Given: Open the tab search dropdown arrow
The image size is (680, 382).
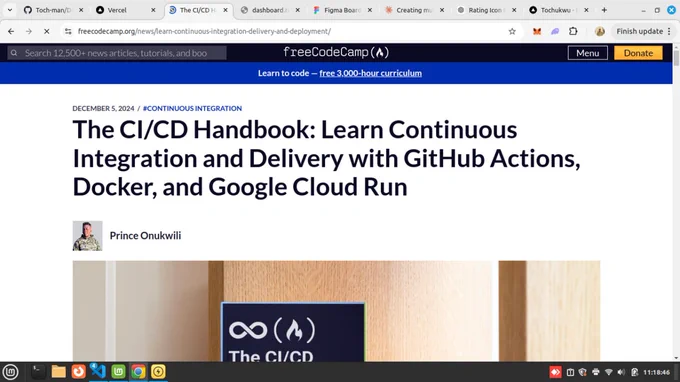Looking at the screenshot, I should pyautogui.click(x=10, y=10).
